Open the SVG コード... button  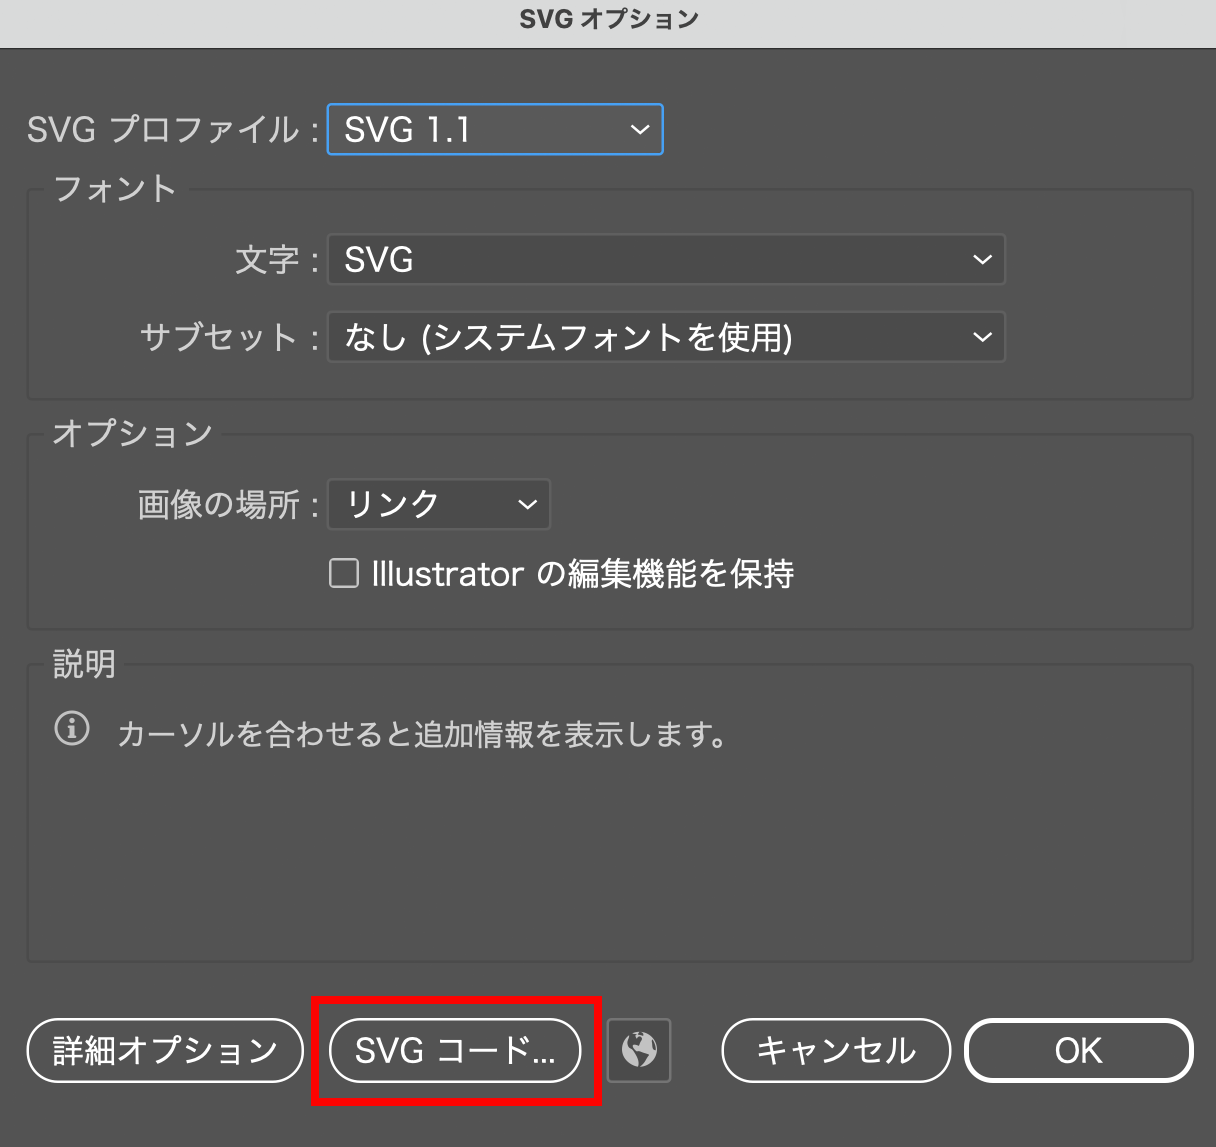pyautogui.click(x=455, y=1050)
